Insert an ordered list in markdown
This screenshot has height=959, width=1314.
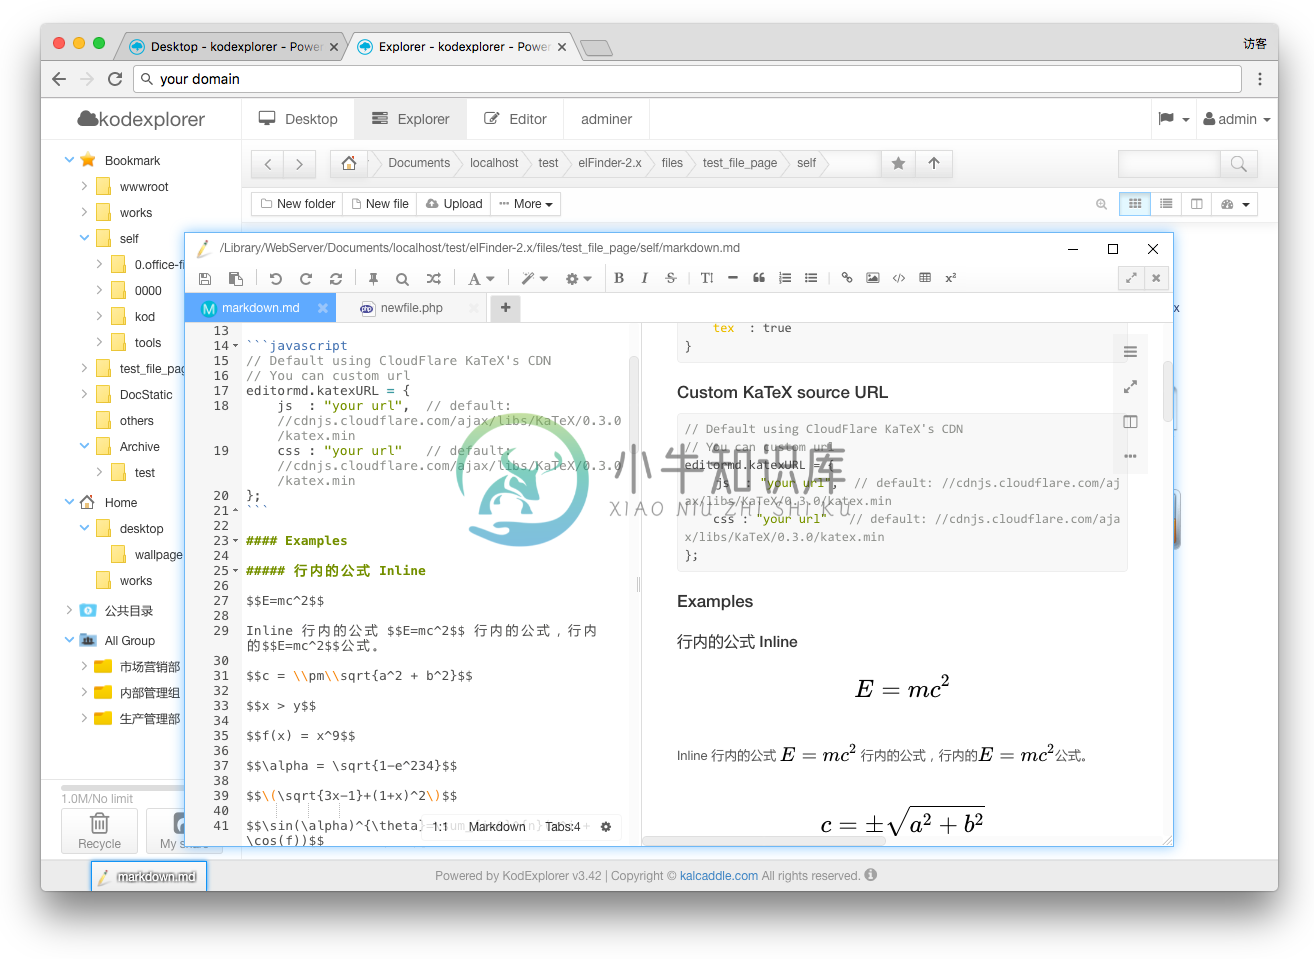[785, 278]
